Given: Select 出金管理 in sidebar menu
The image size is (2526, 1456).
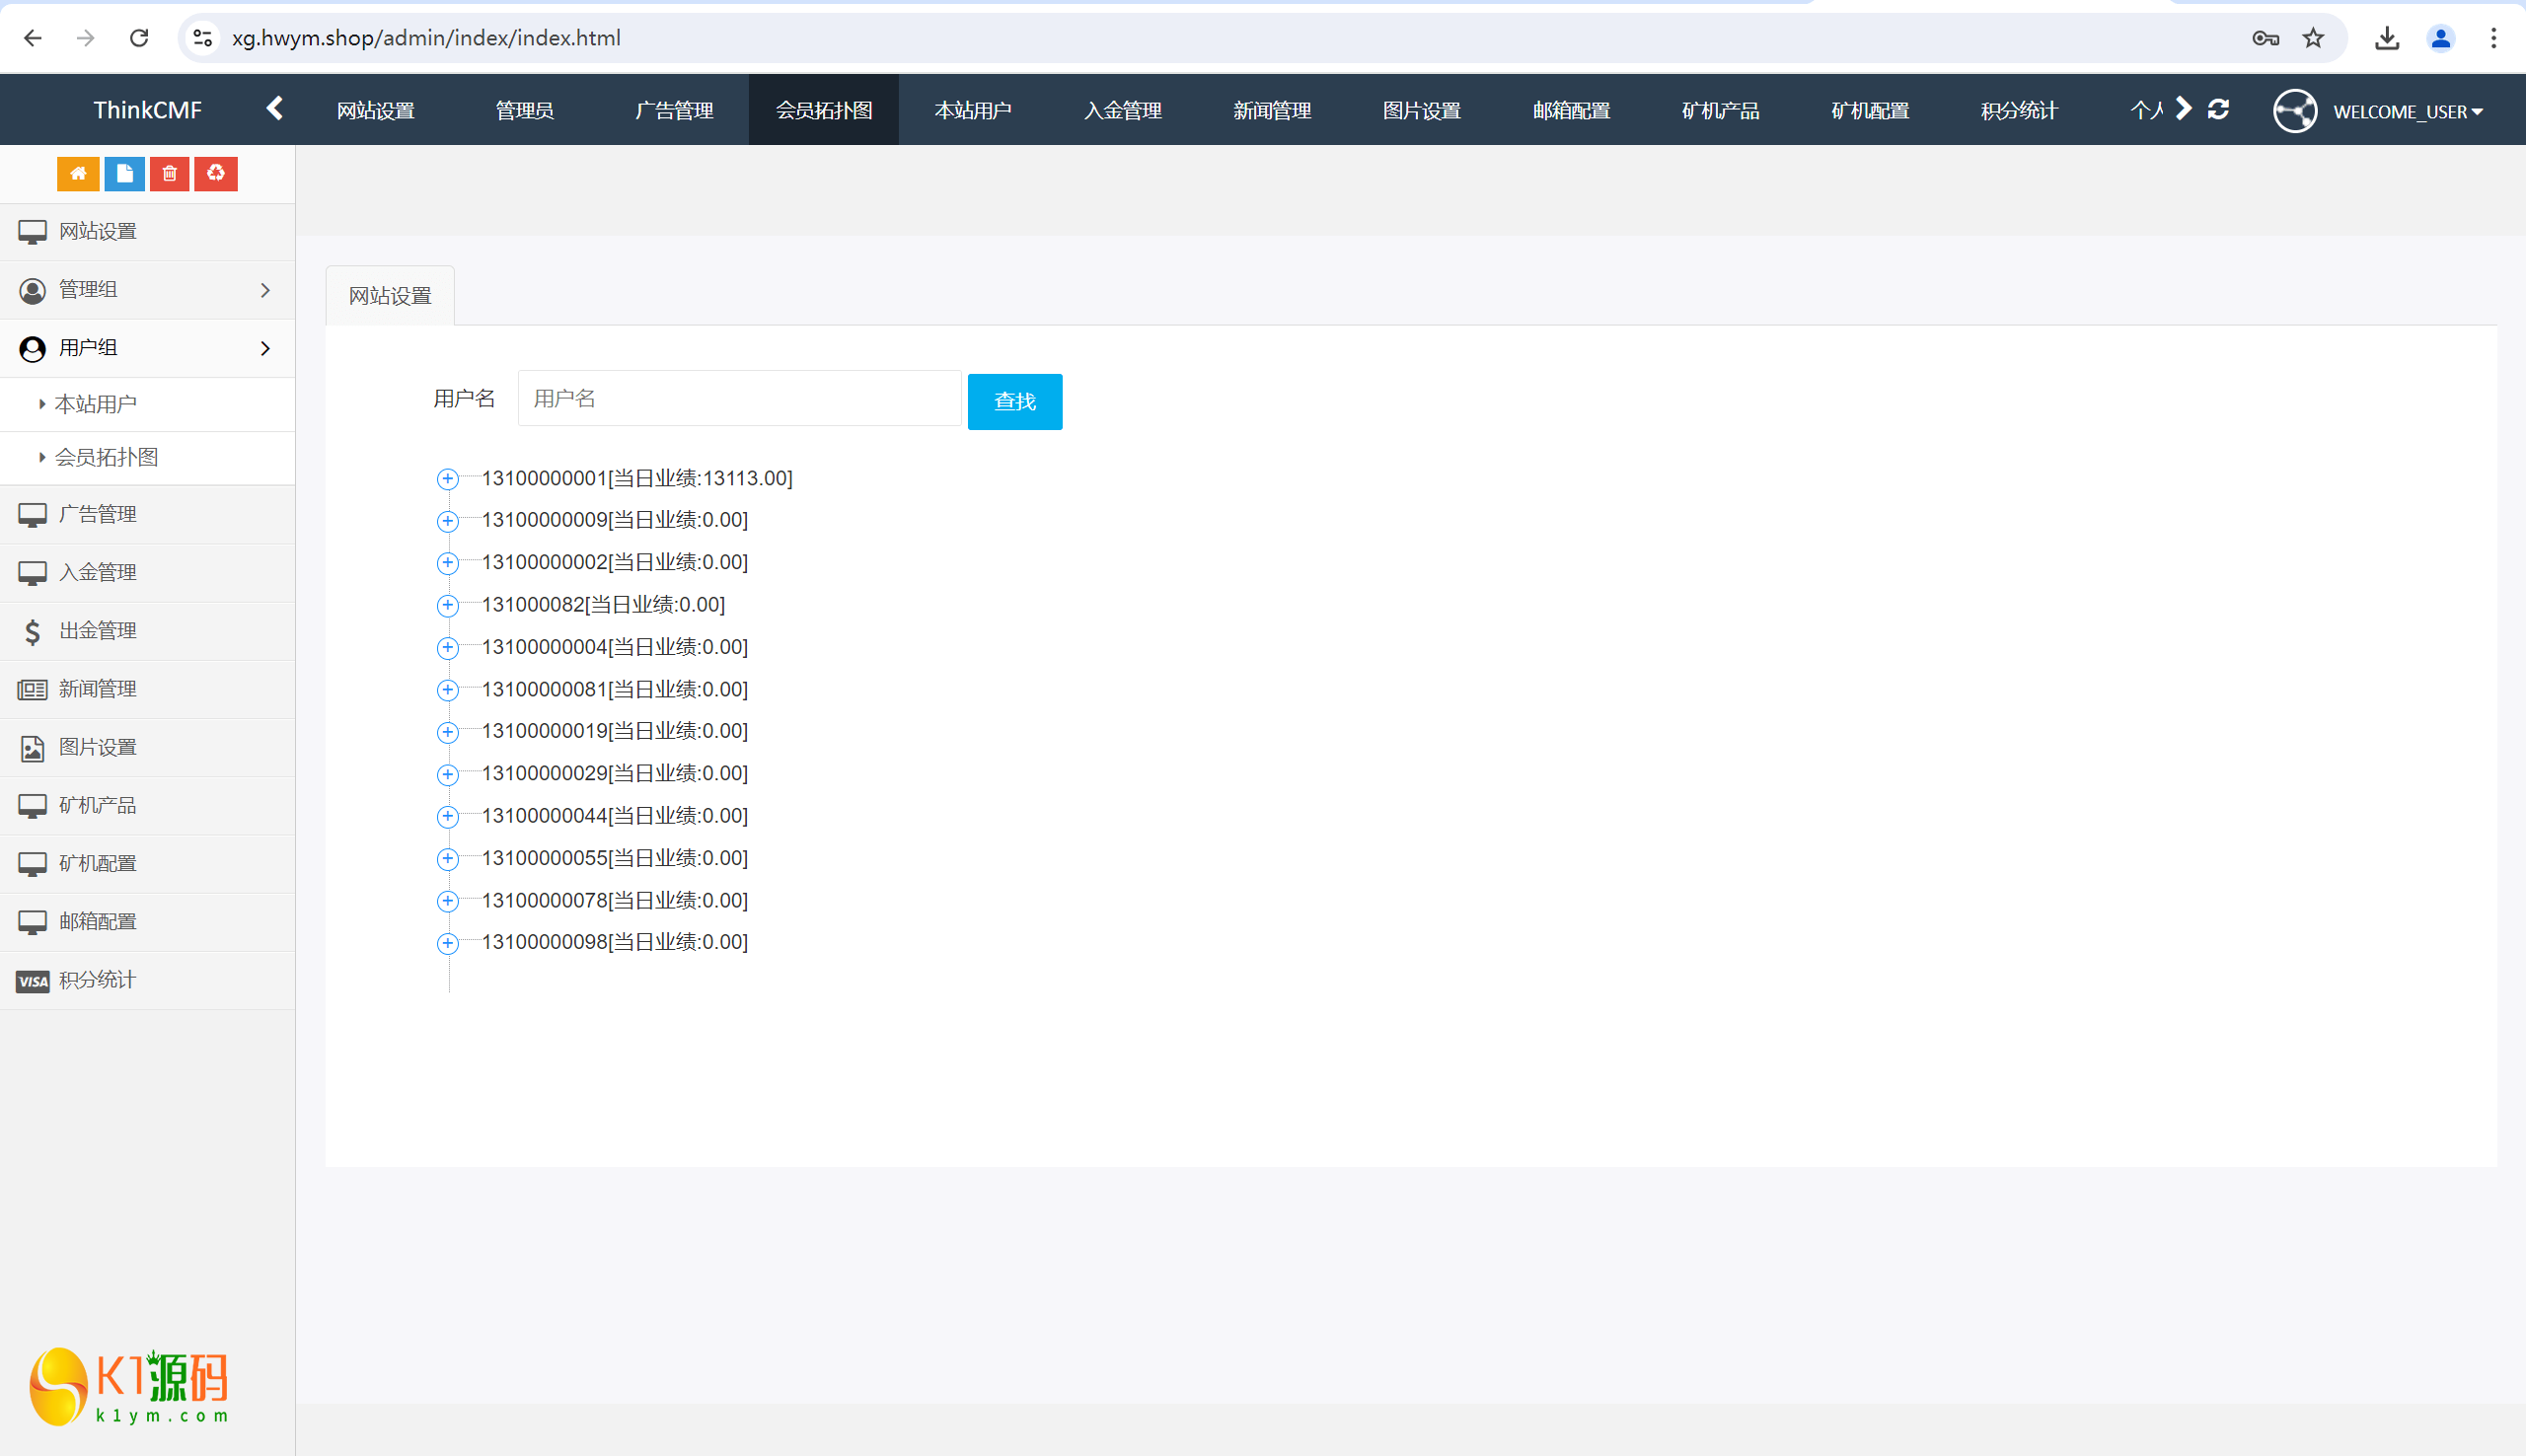Looking at the screenshot, I should tap(97, 631).
